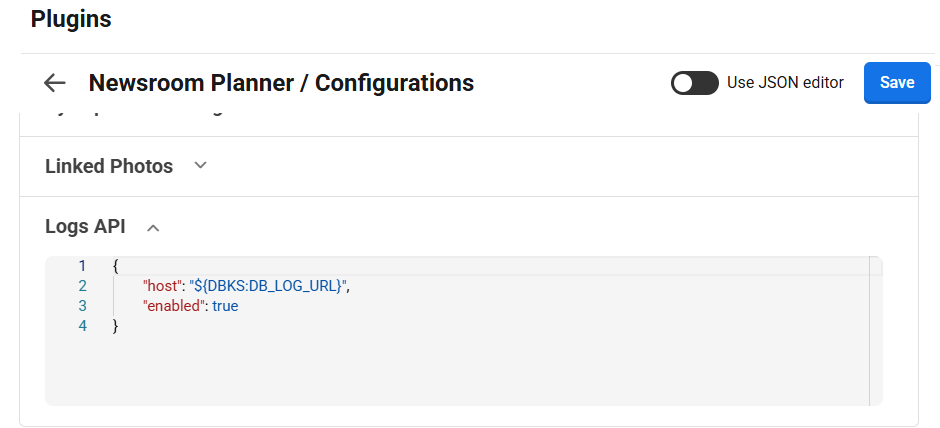
Task: Click line number 4 in the gutter
Action: click(x=82, y=326)
